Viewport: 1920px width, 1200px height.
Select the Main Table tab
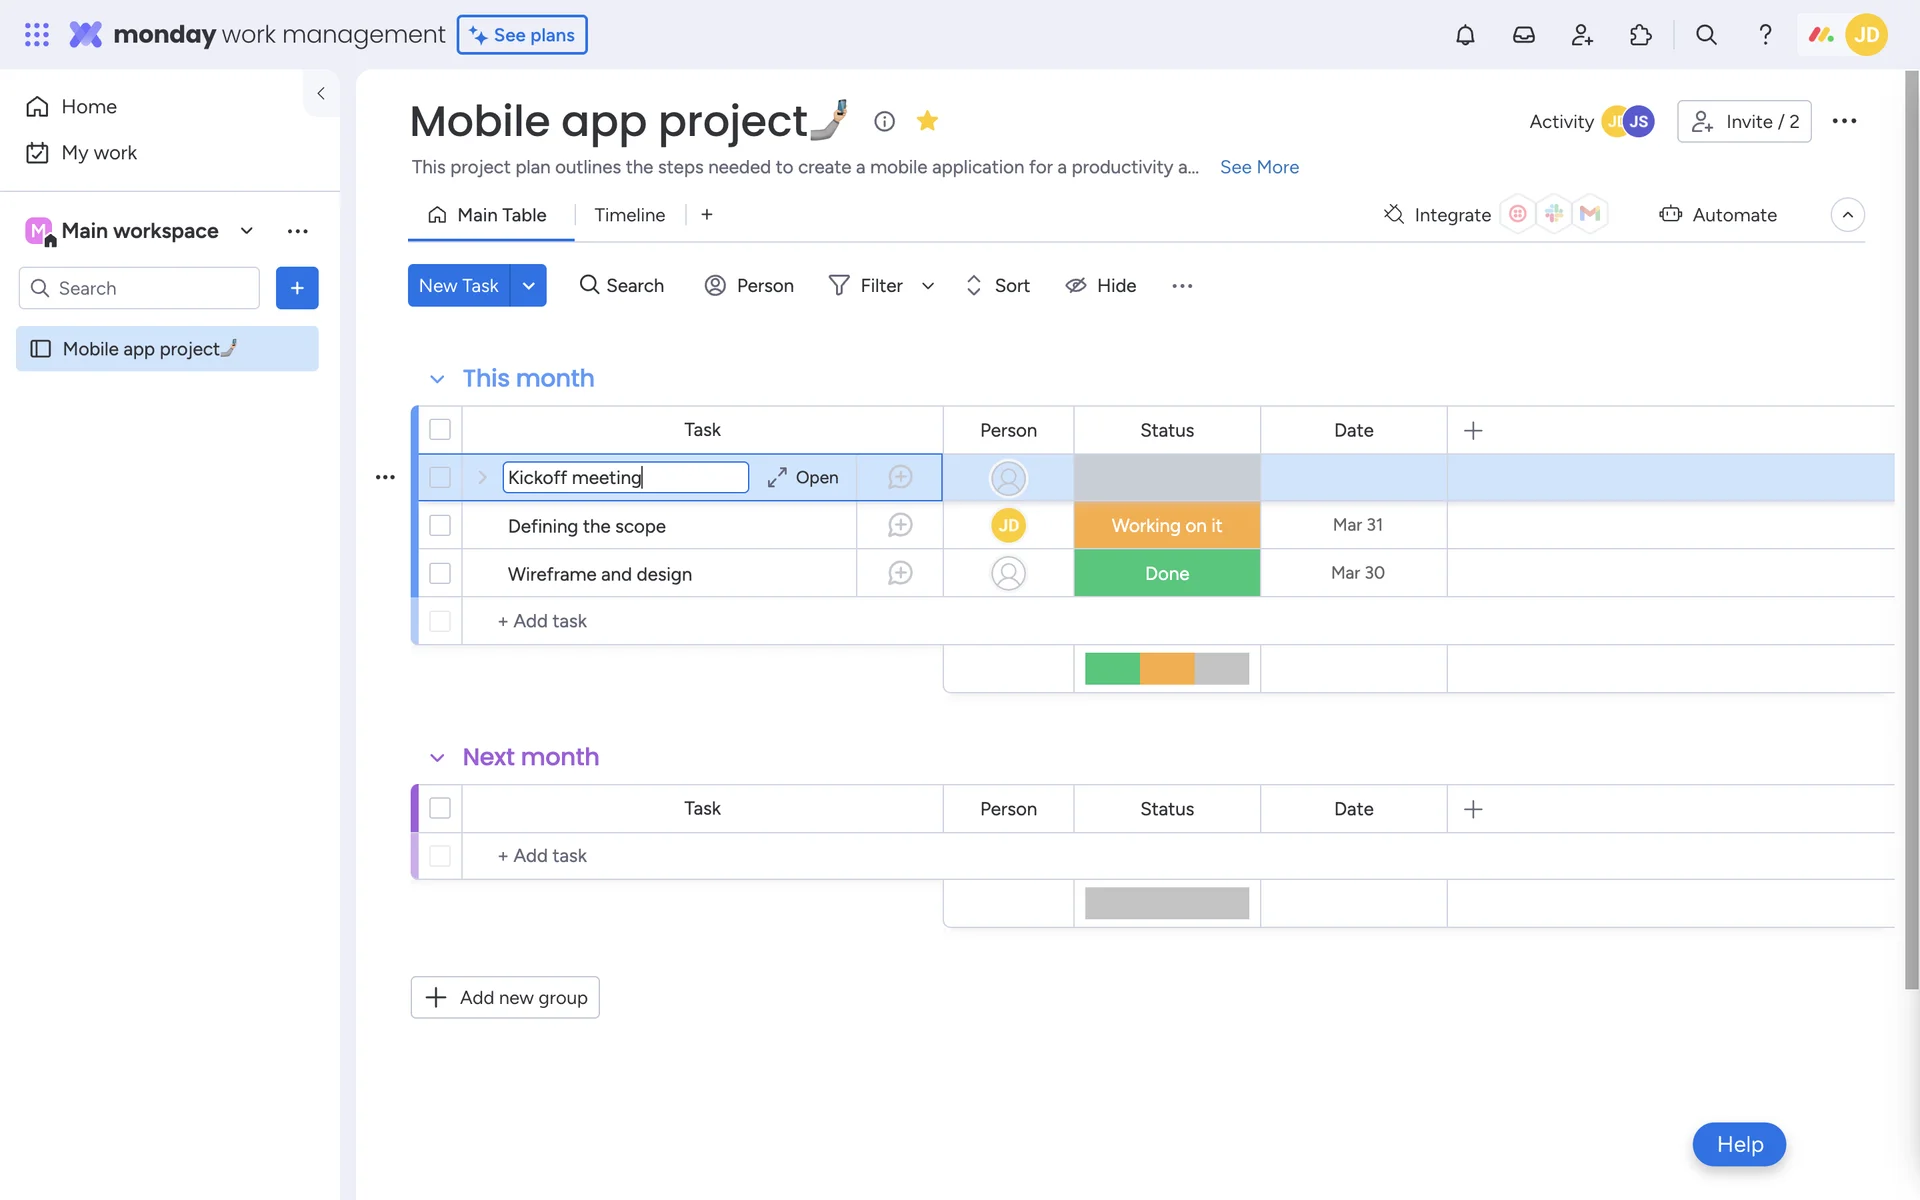[x=488, y=215]
